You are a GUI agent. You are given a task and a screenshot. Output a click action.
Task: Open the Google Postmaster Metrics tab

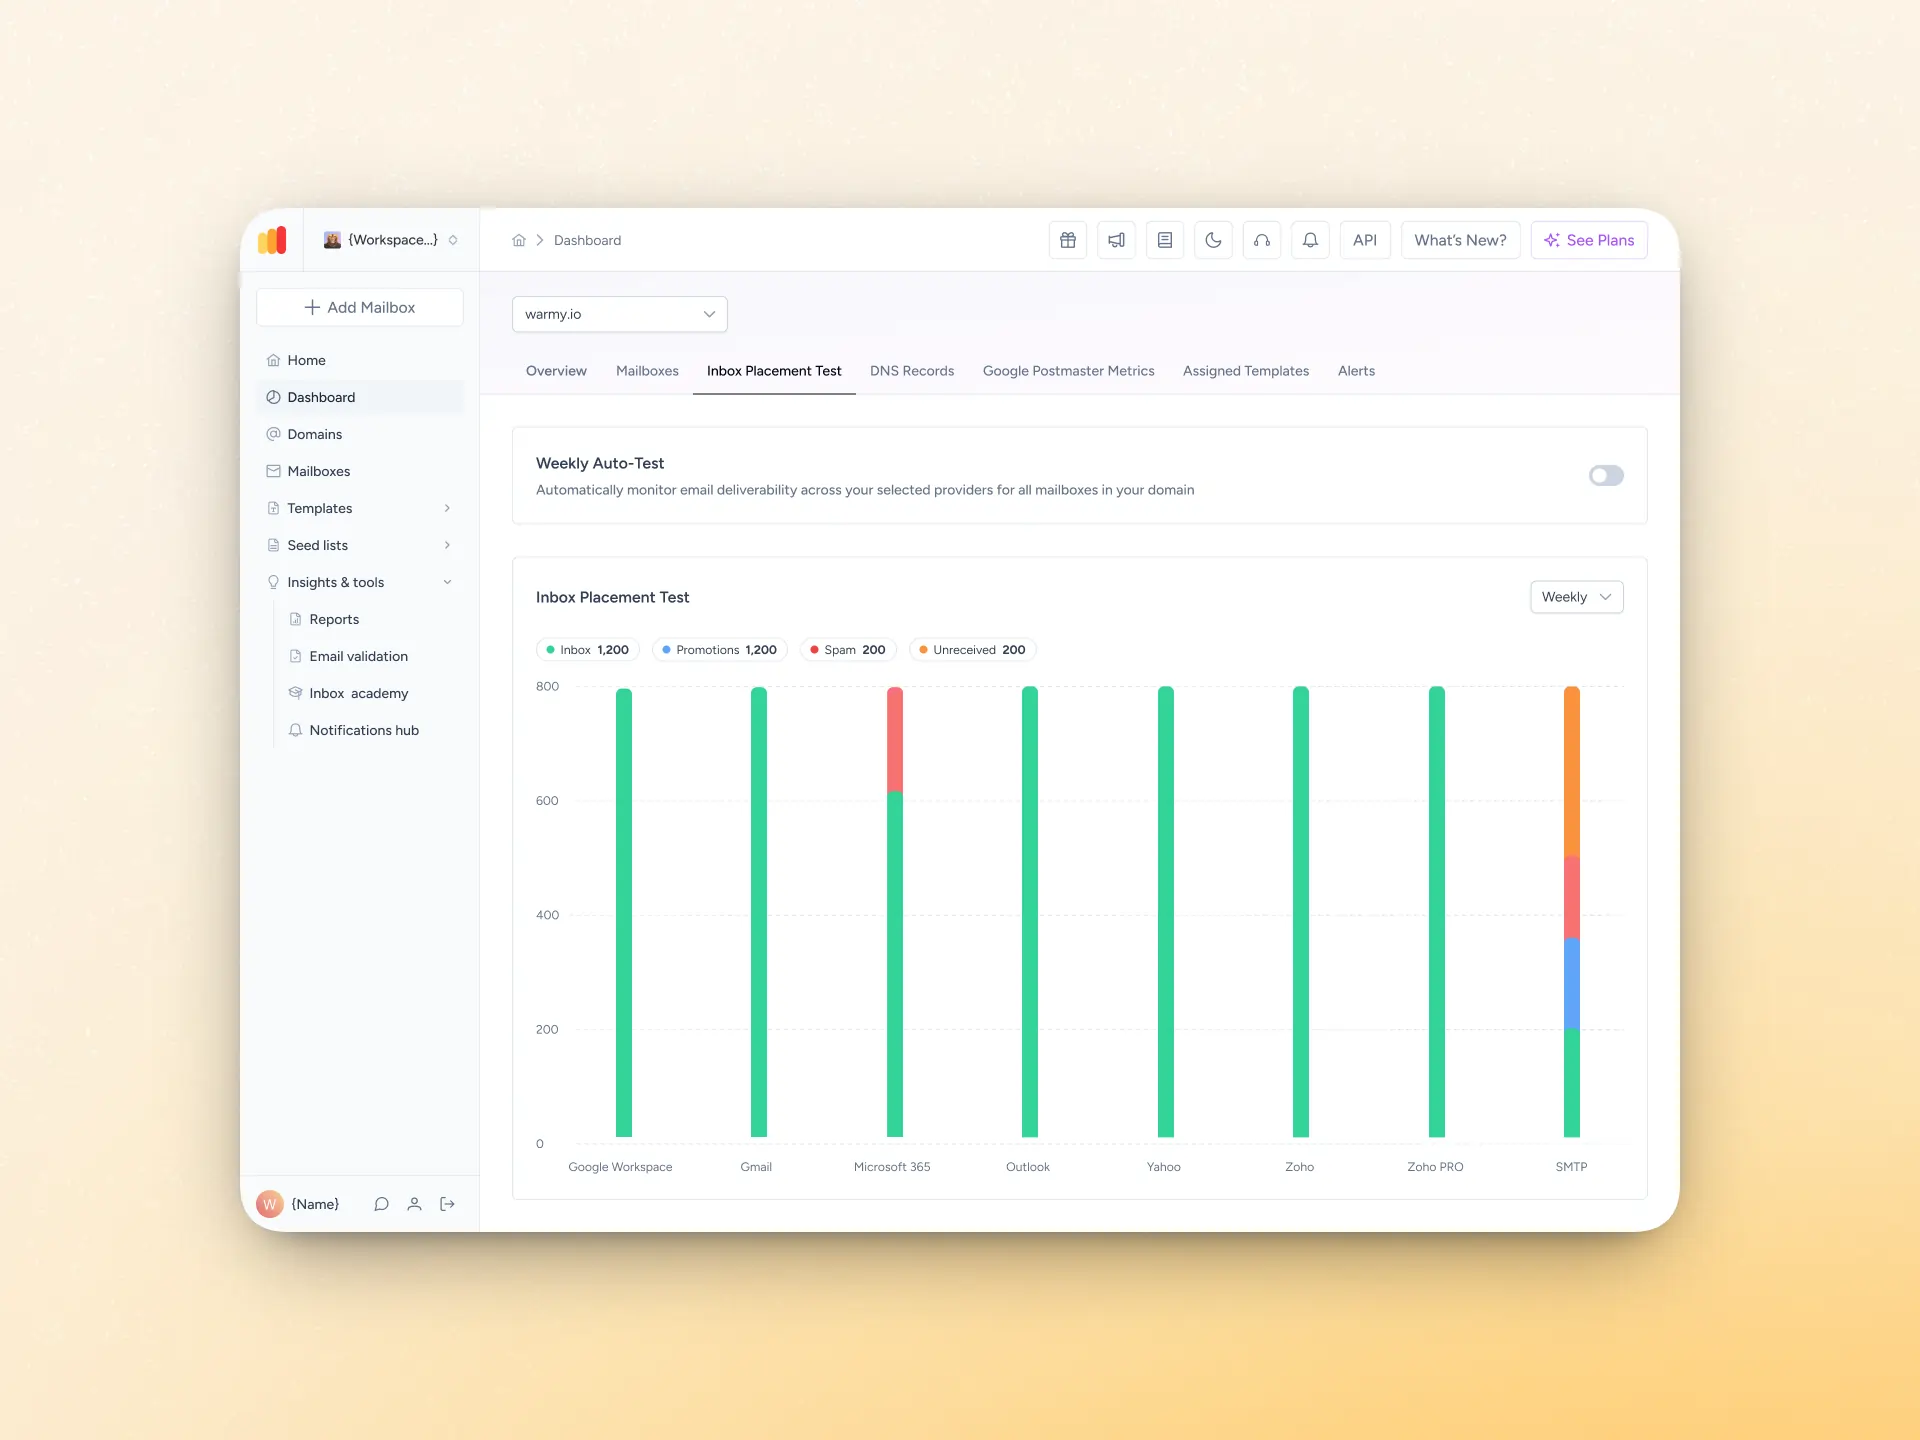1068,371
